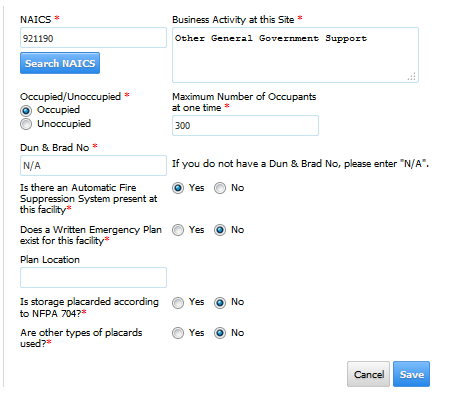Select the Unoccupied radio button
Image resolution: width=473 pixels, height=394 pixels.
pyautogui.click(x=26, y=124)
